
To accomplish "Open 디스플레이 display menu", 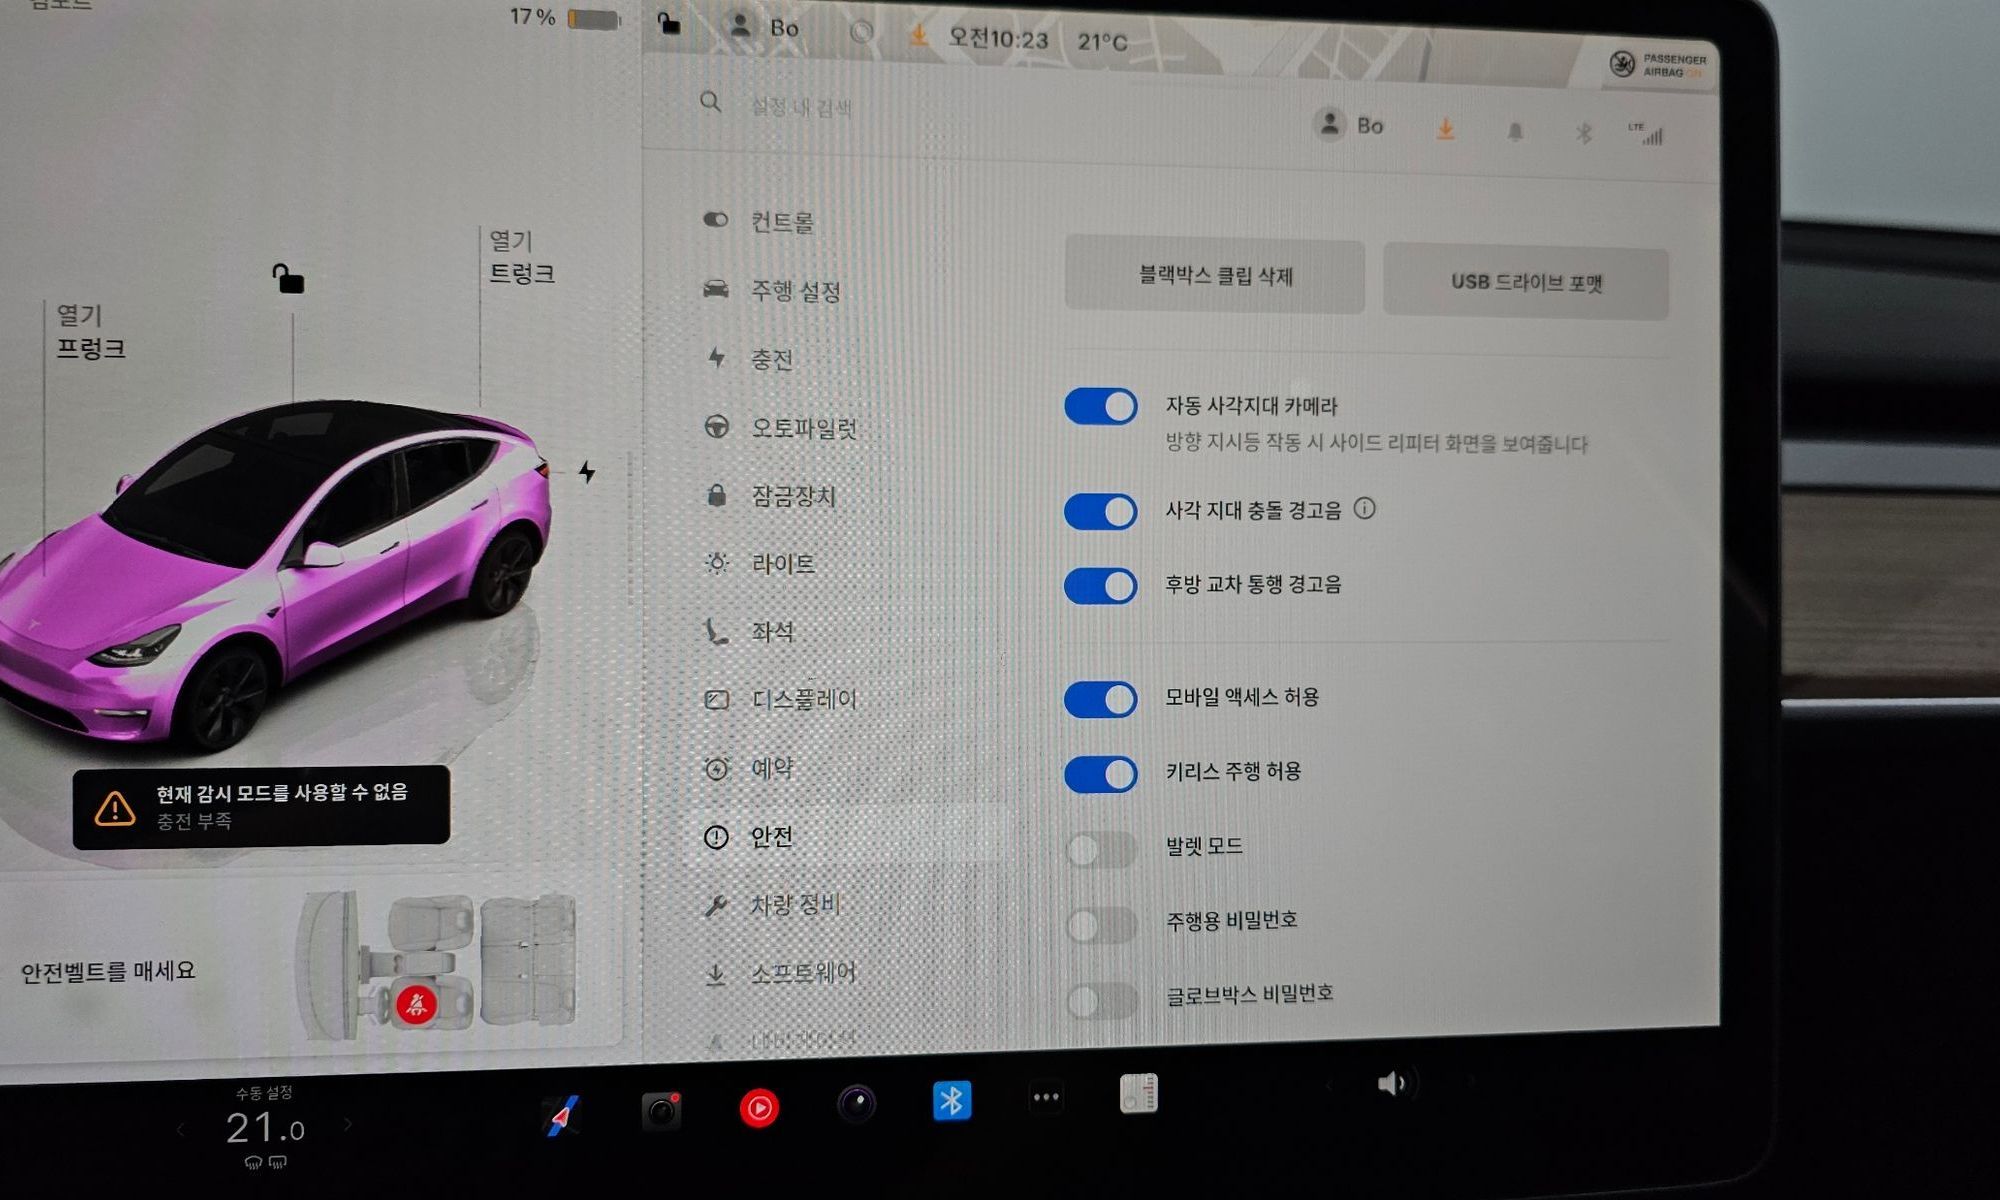I will pos(780,700).
